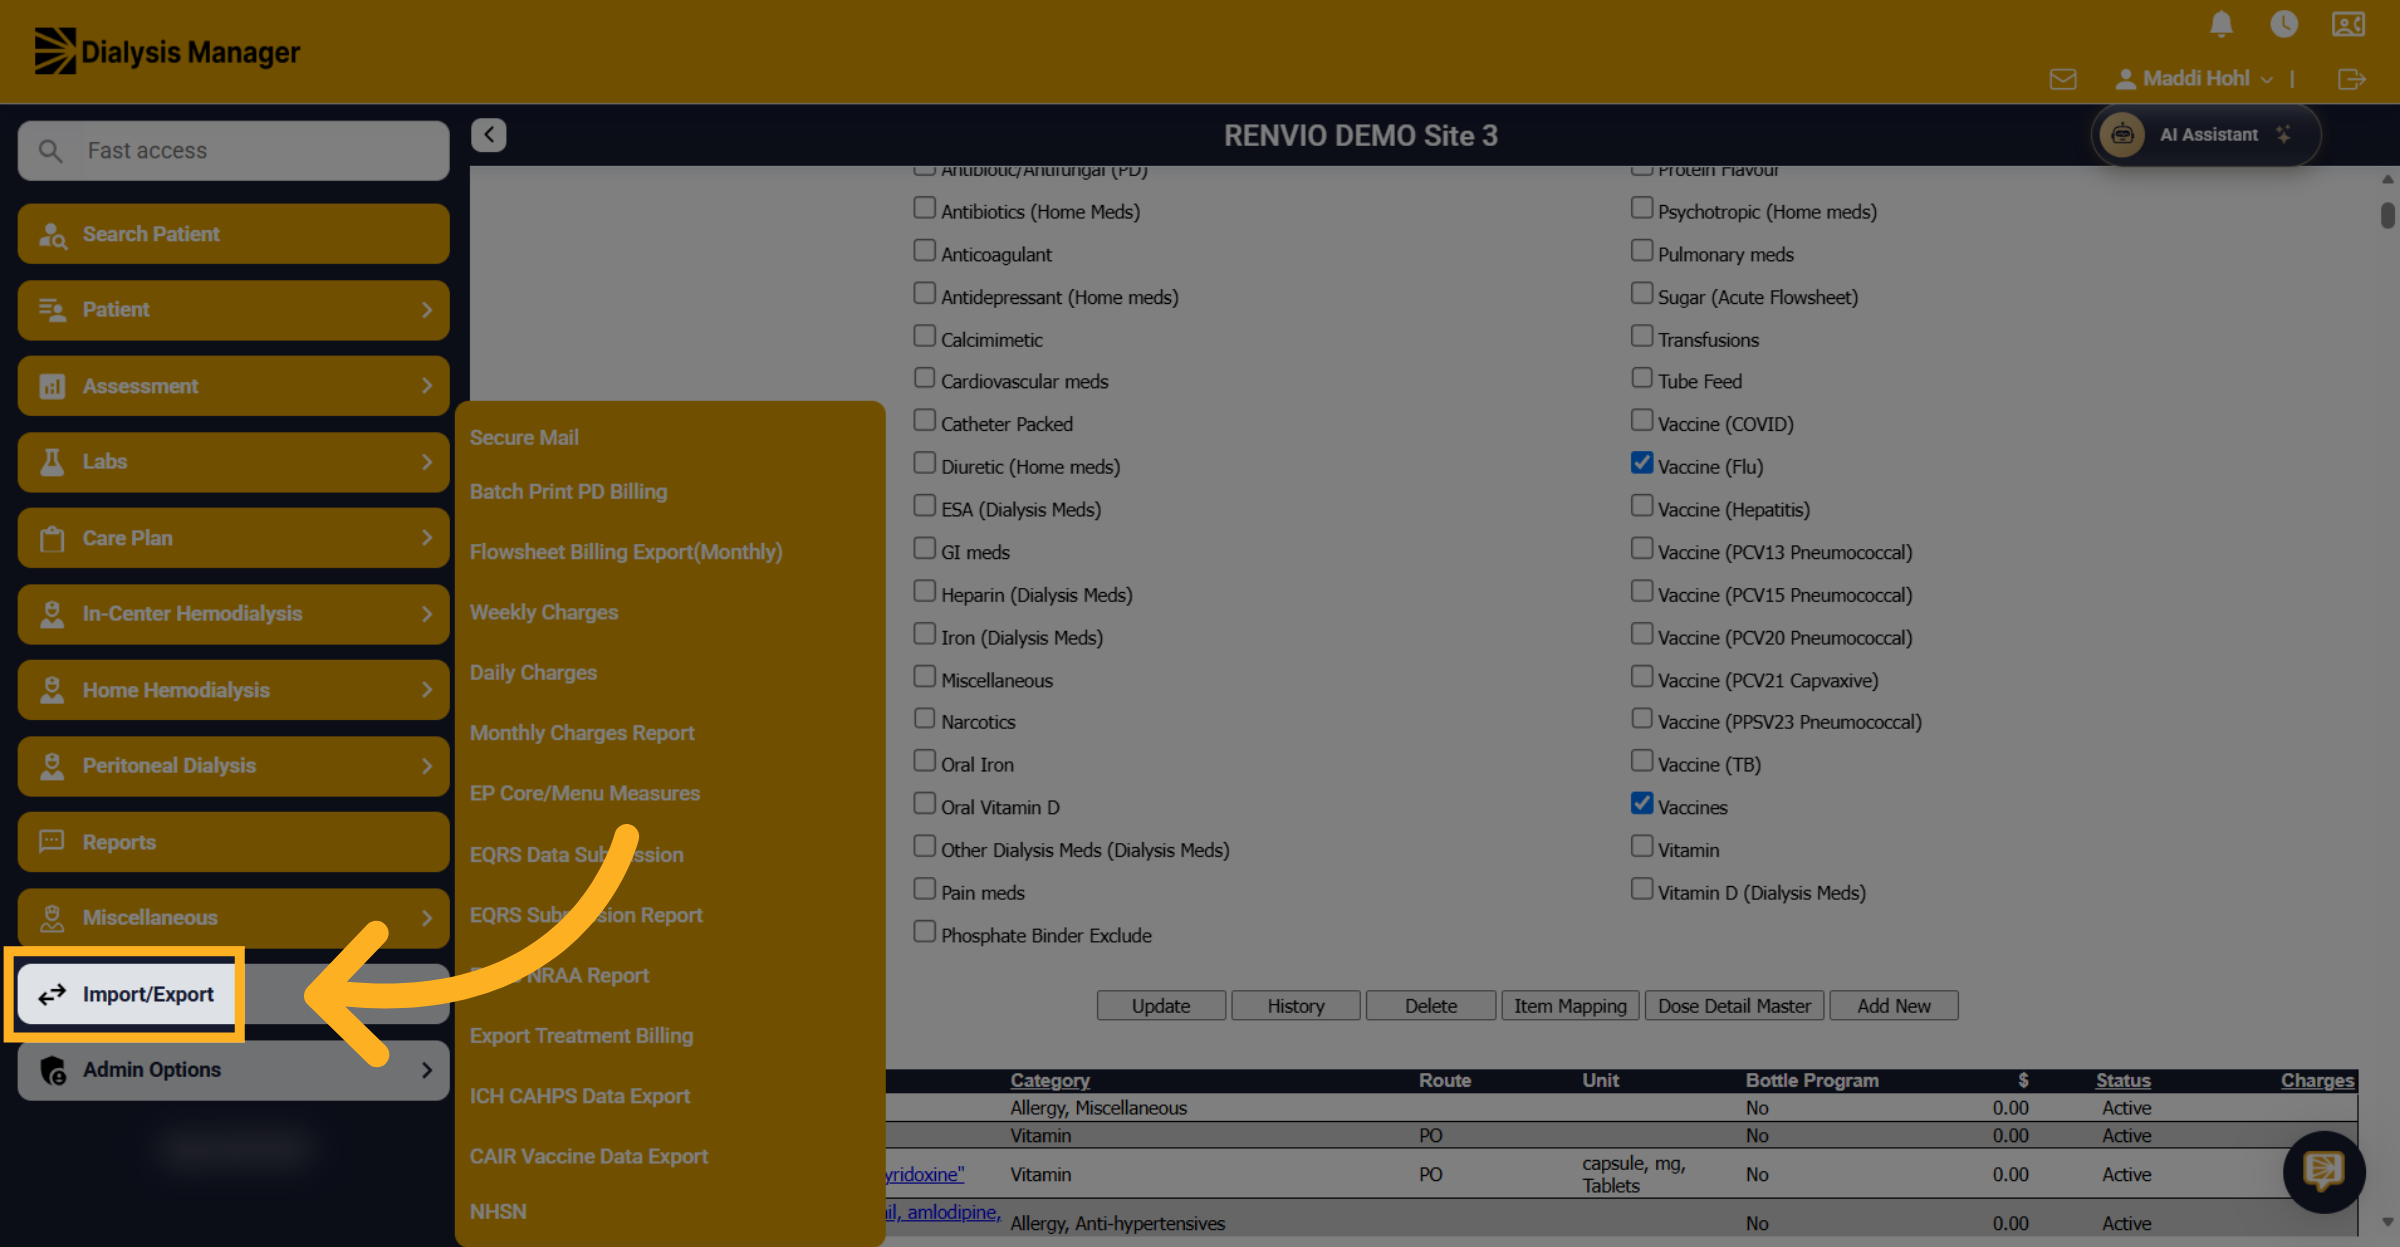Uncheck the Vaccines checkbox
Viewport: 2400px width, 1247px height.
(x=1641, y=804)
